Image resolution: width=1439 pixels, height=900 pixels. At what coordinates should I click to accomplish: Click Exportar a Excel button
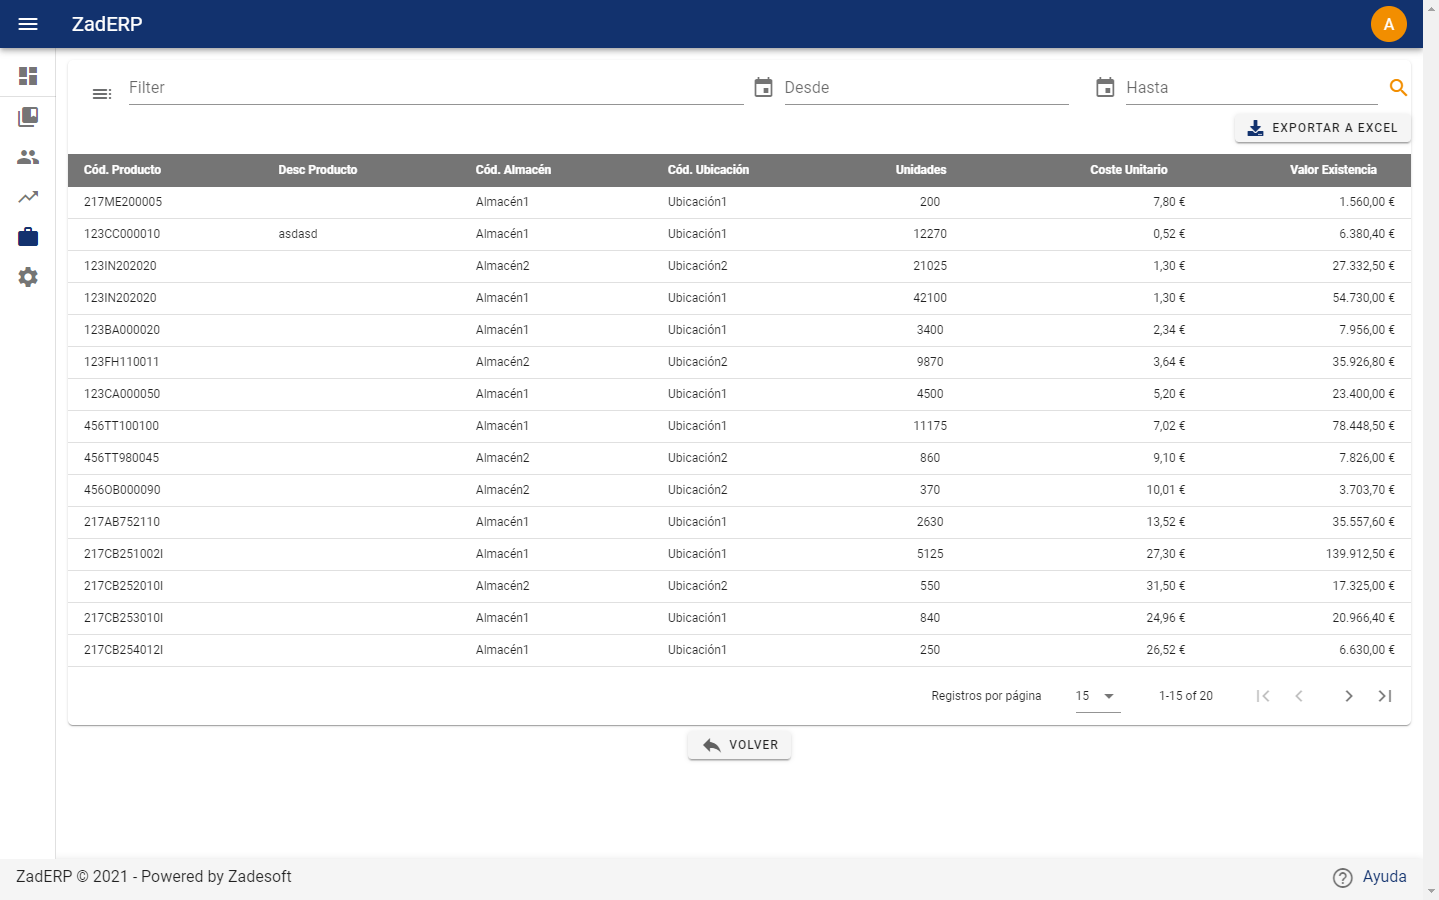click(x=1322, y=128)
